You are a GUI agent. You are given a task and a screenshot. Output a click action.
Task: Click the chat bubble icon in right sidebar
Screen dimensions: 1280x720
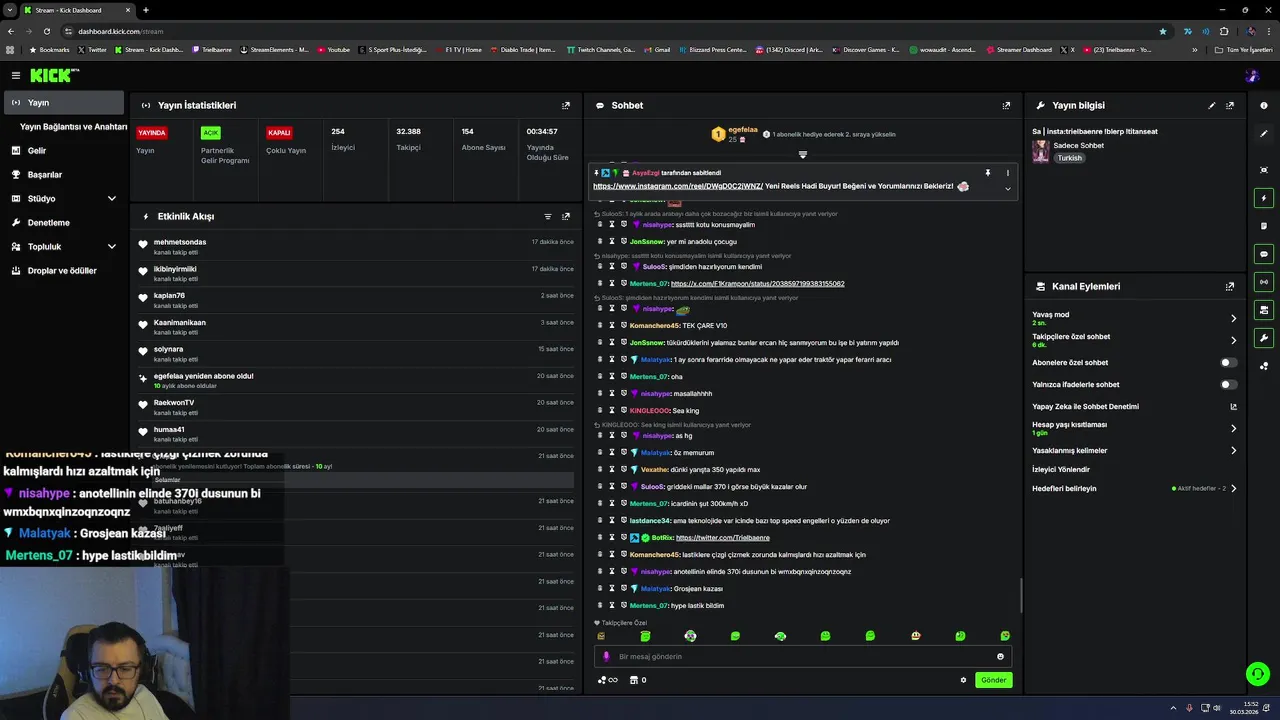(1264, 254)
